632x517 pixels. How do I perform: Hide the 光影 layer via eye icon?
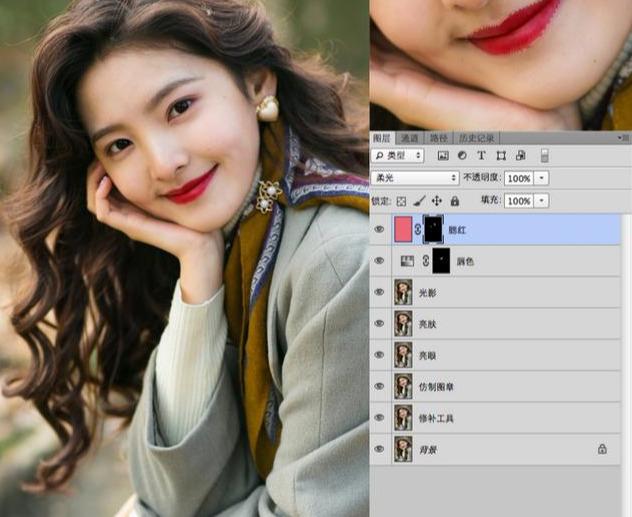tap(379, 292)
